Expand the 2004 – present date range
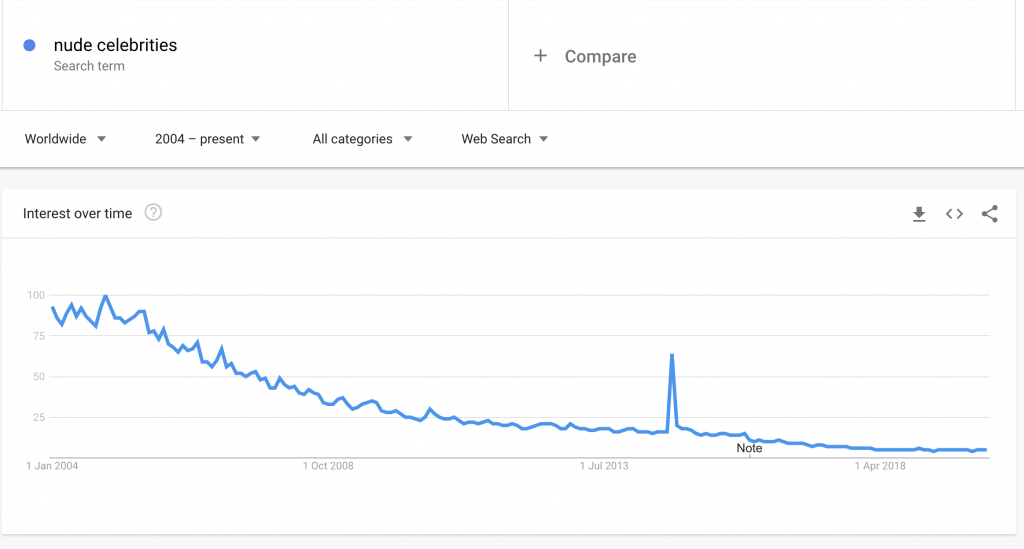Viewport: 1024px width, 549px height. point(208,139)
